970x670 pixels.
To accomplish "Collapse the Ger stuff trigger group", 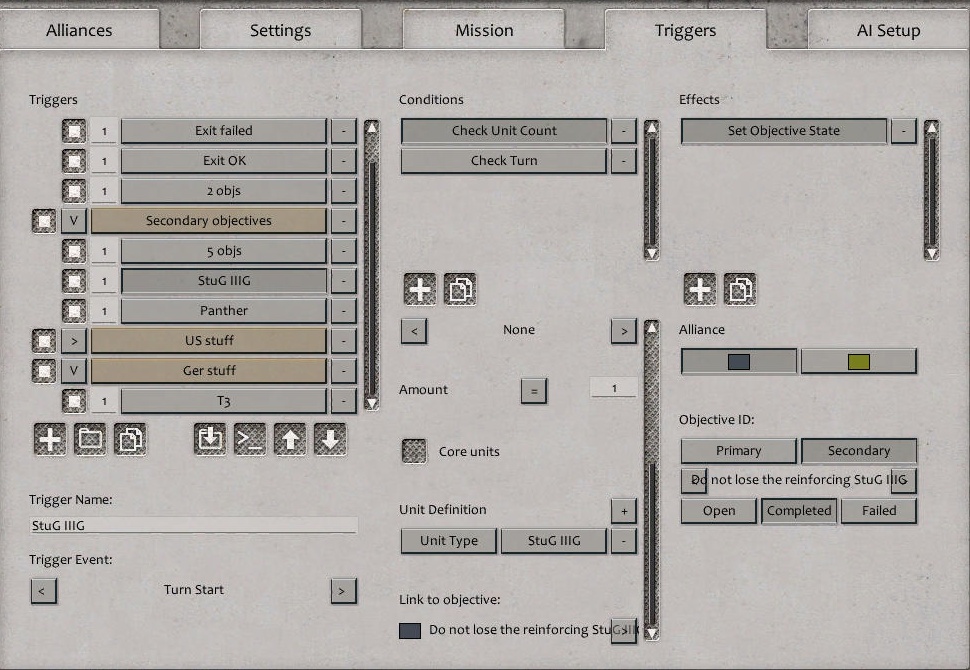I will (73, 370).
